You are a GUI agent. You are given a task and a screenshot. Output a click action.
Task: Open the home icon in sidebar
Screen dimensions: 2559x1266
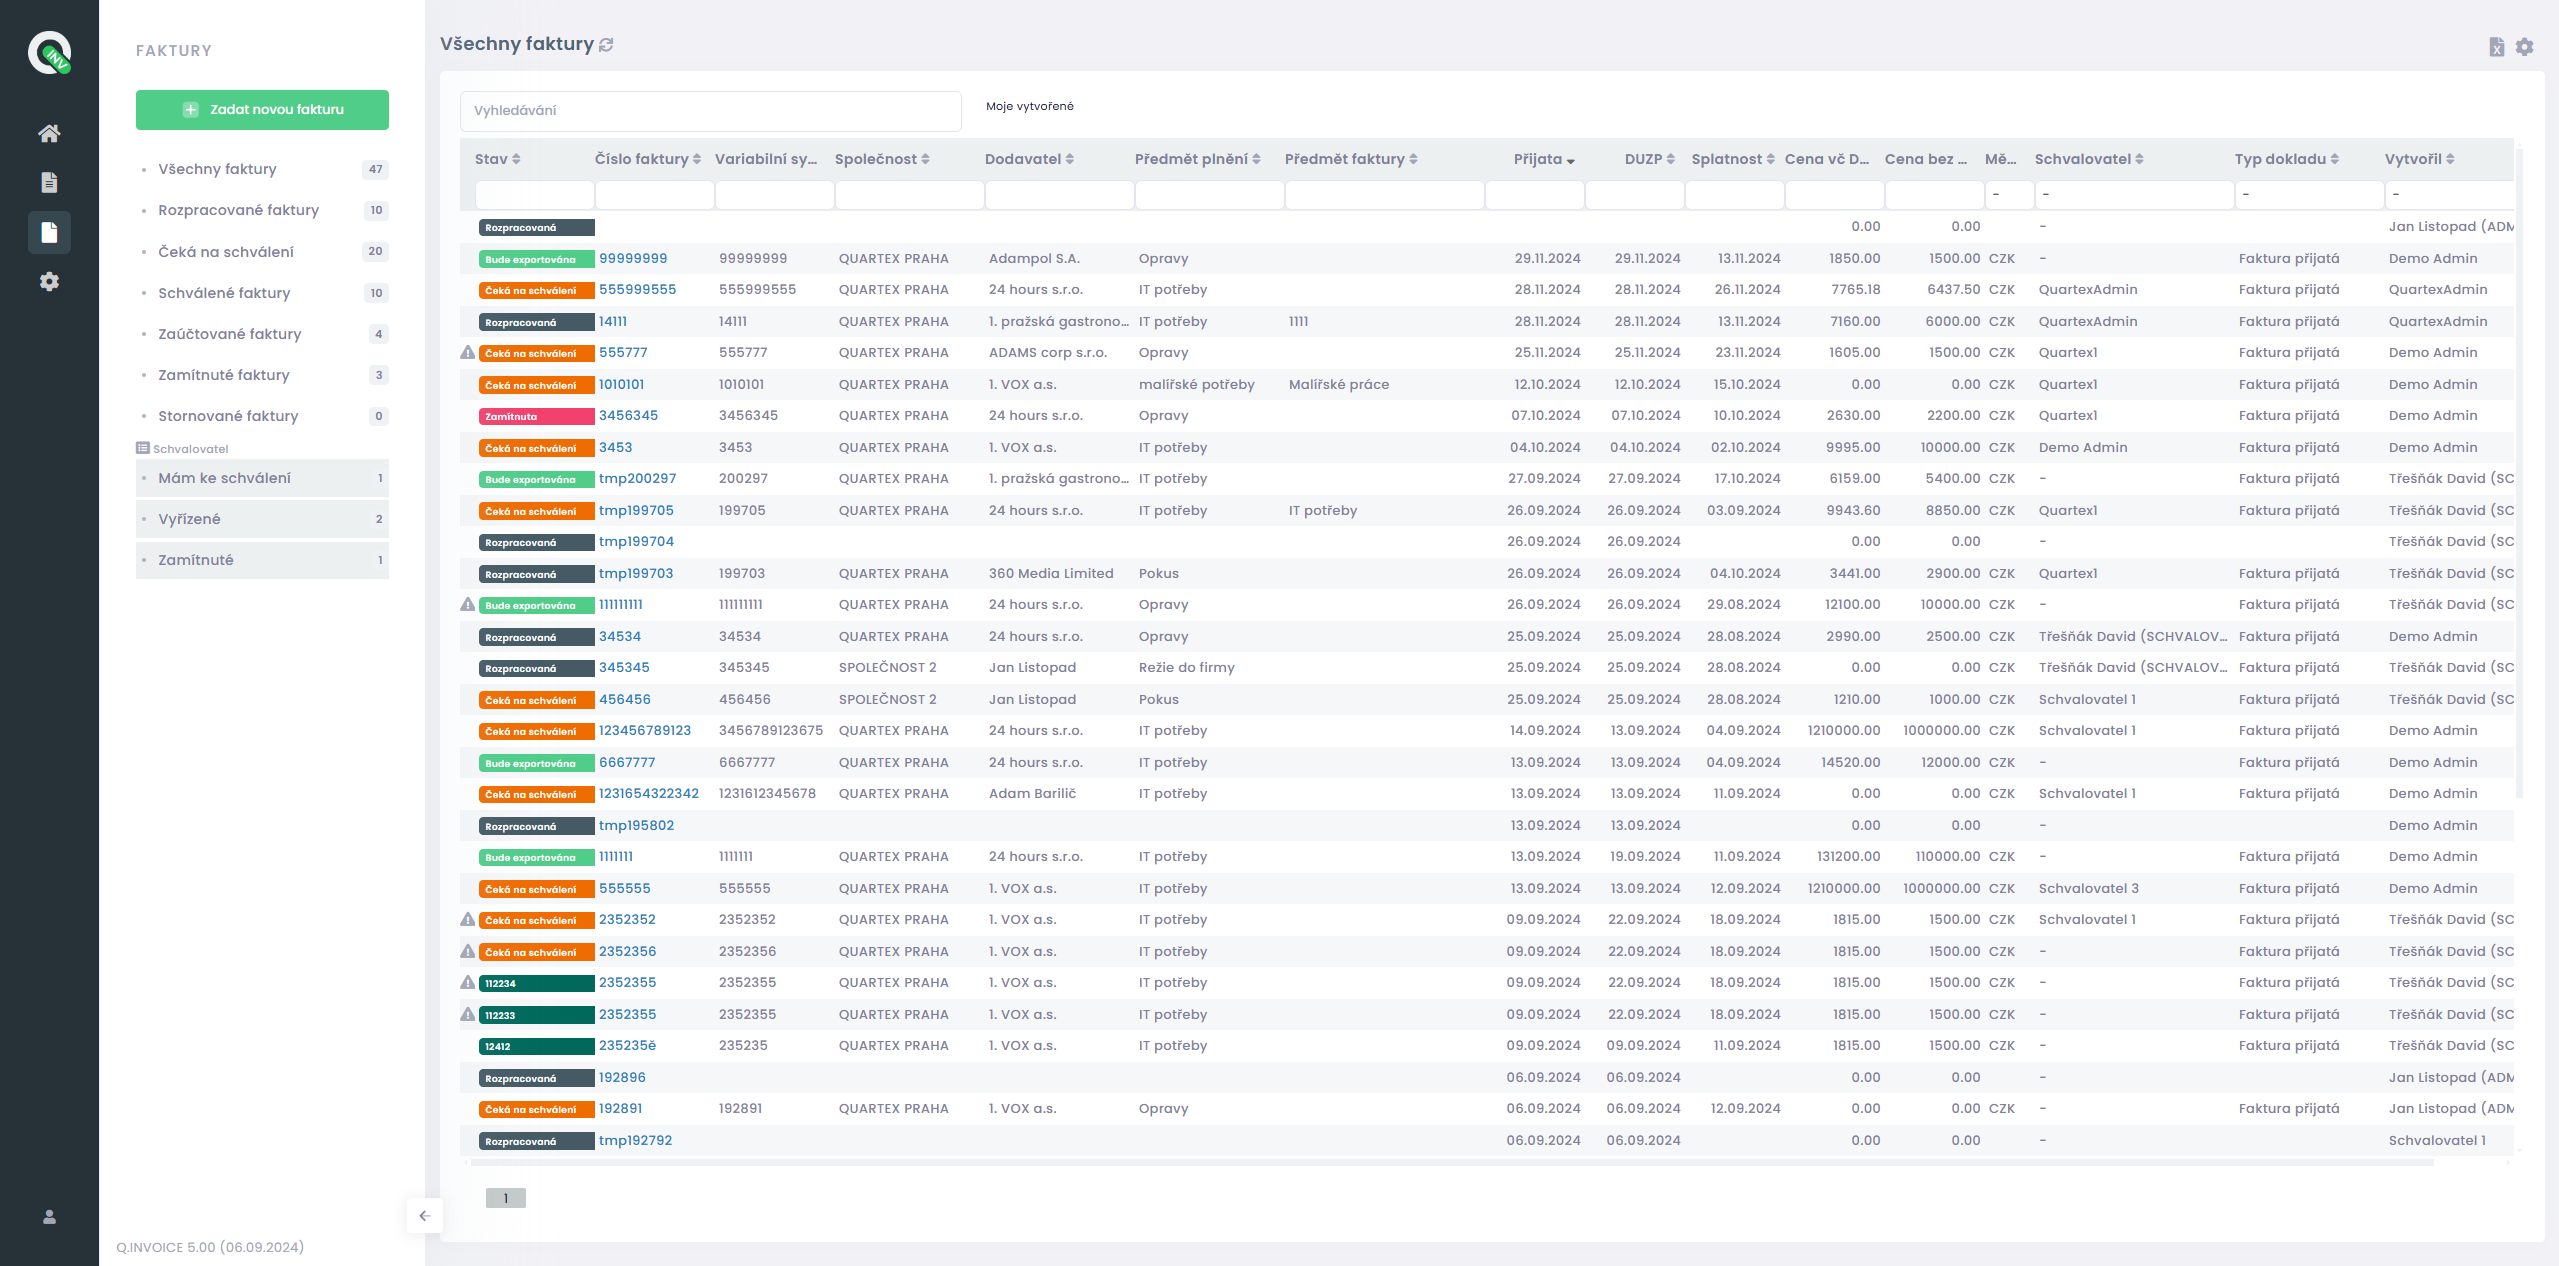coord(49,133)
